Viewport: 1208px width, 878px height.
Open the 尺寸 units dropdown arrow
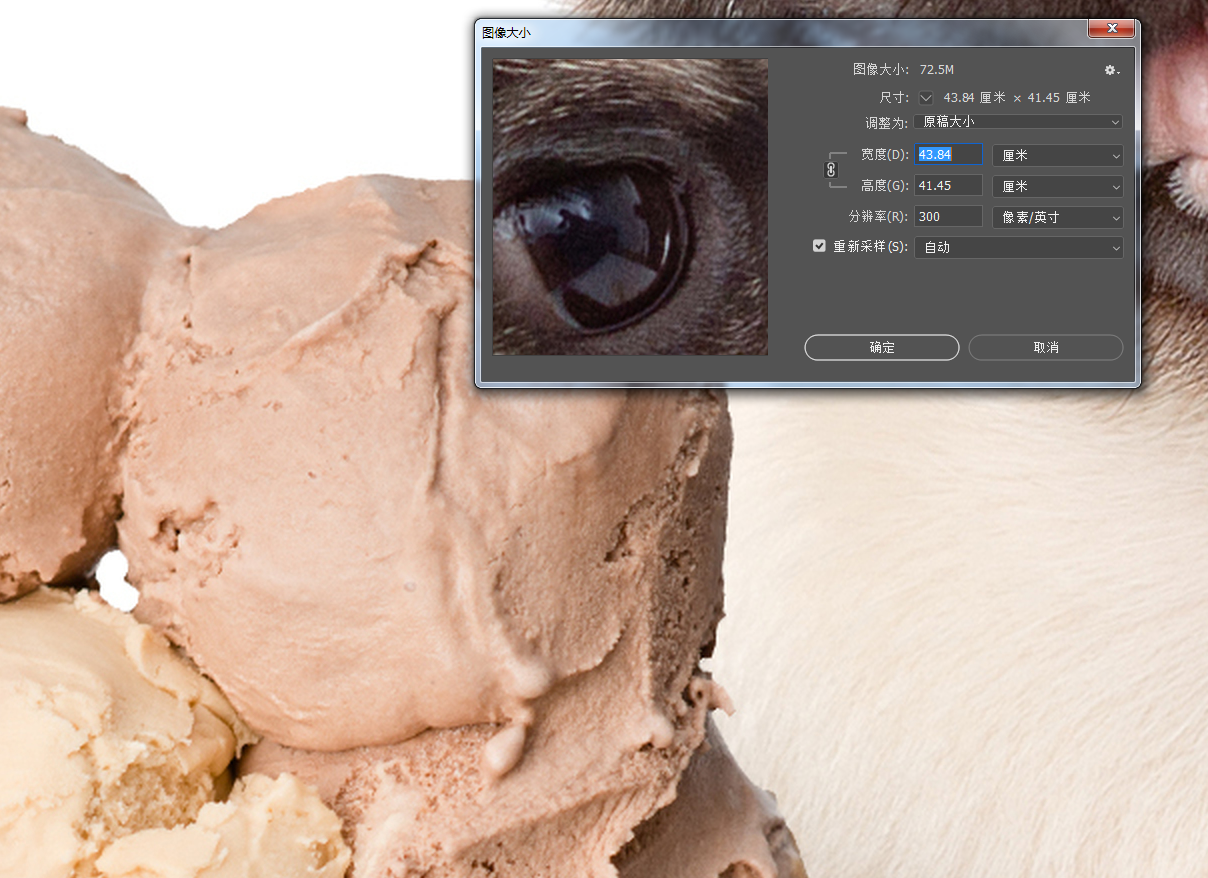pyautogui.click(x=926, y=98)
